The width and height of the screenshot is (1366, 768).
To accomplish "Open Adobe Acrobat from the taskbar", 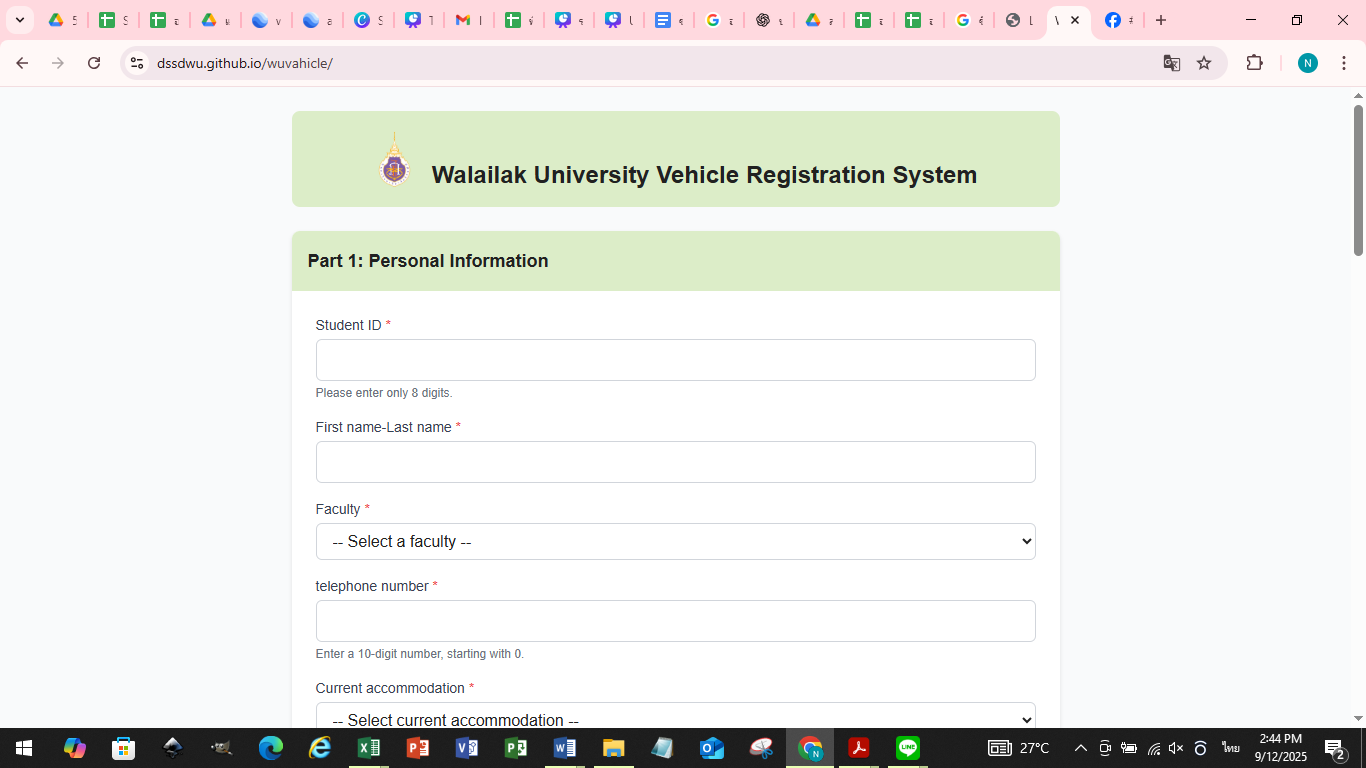I will click(x=858, y=748).
